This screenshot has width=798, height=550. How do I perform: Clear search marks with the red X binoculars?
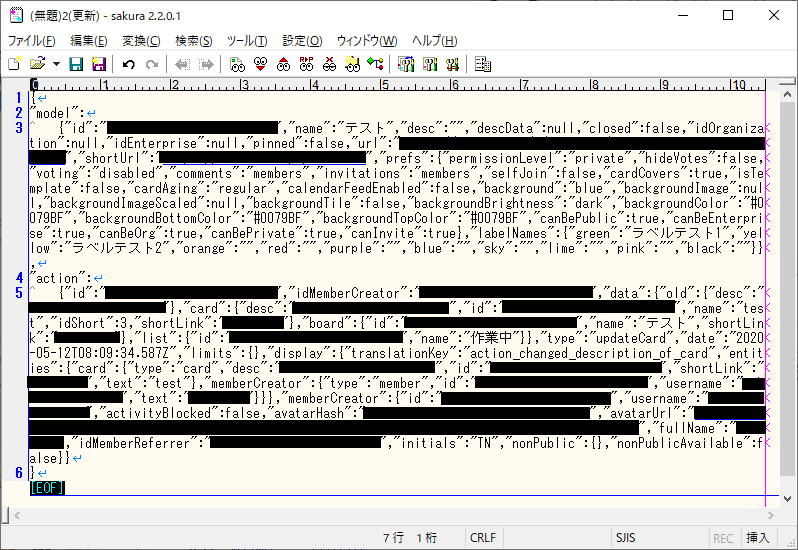[330, 64]
